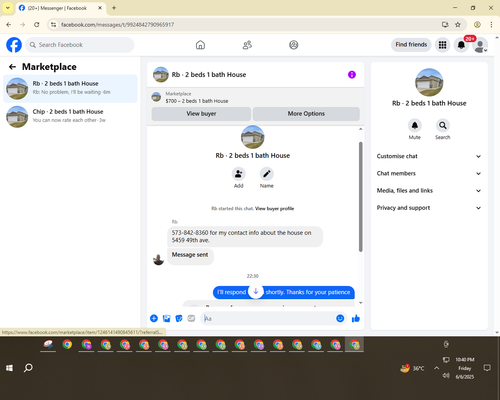The width and height of the screenshot is (500, 400).
Task: Bookmark this page star icon
Action: tap(458, 25)
